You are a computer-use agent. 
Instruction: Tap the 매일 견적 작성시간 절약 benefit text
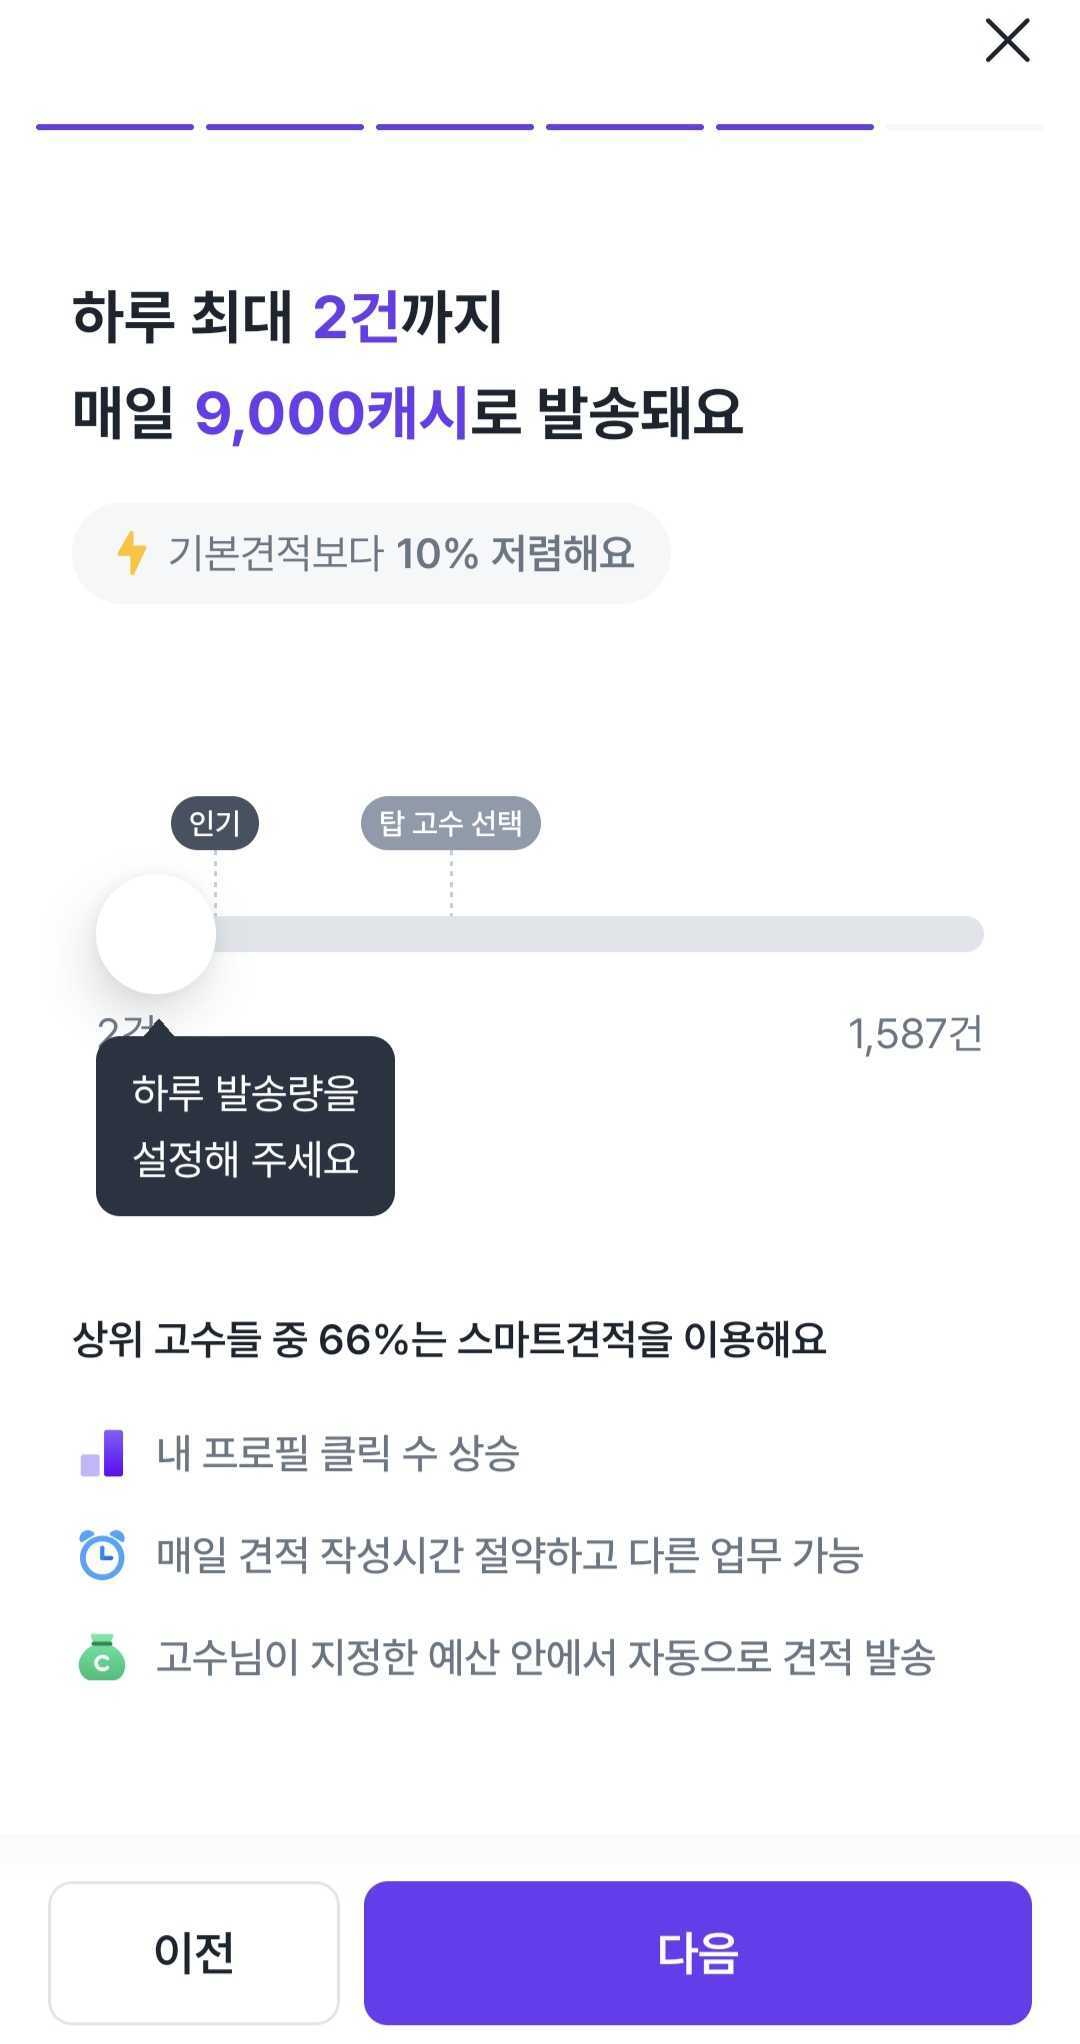(x=510, y=1555)
